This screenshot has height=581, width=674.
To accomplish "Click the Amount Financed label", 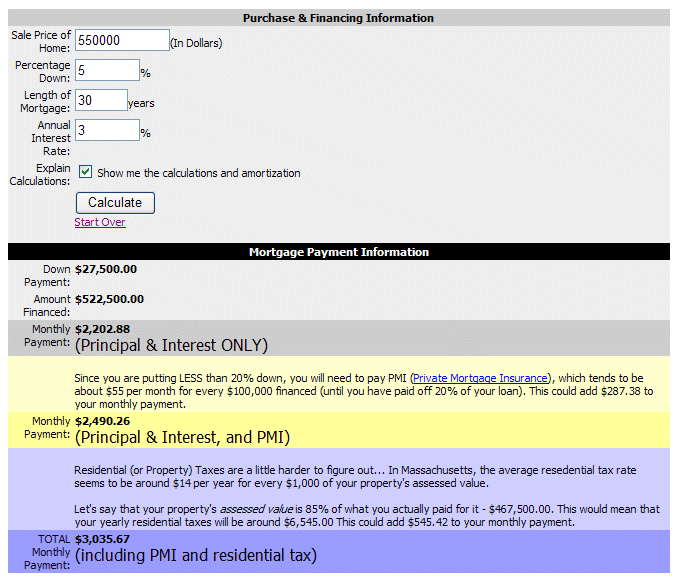I will tap(47, 306).
